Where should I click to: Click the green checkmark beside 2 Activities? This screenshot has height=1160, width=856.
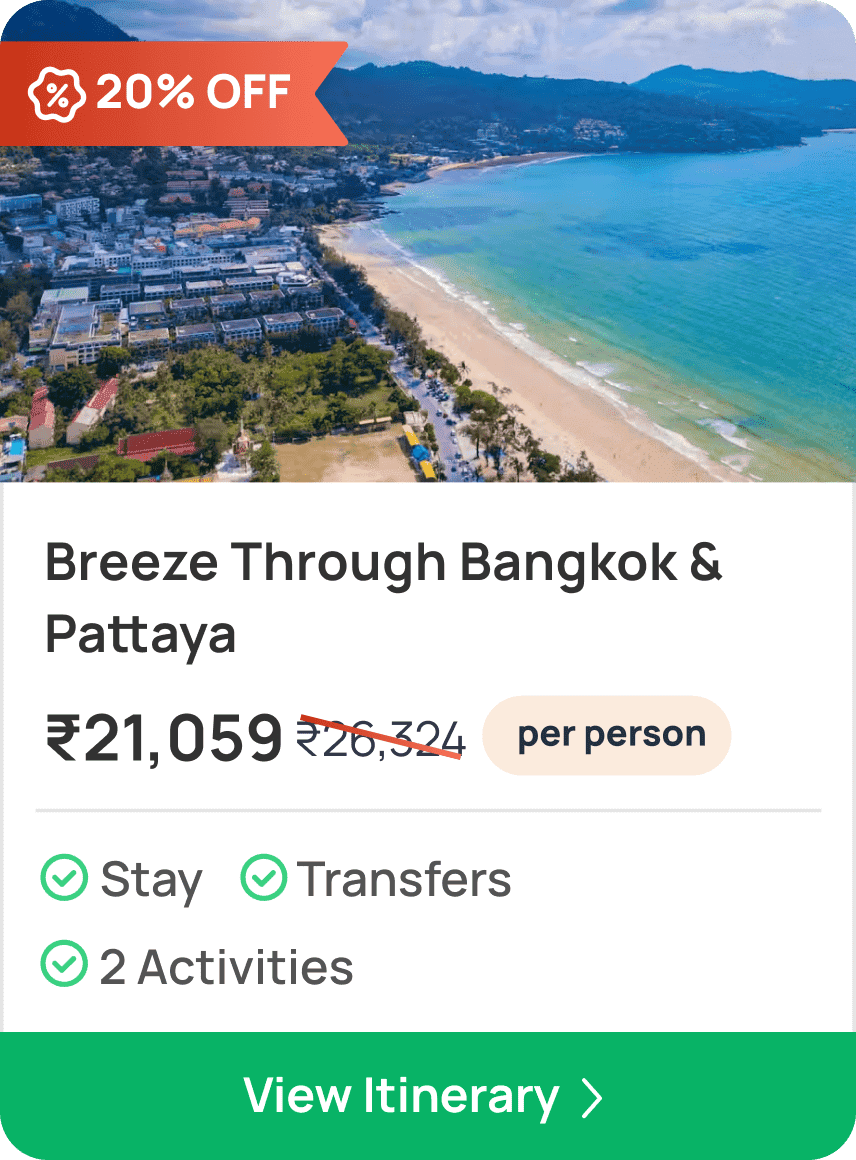pos(64,966)
